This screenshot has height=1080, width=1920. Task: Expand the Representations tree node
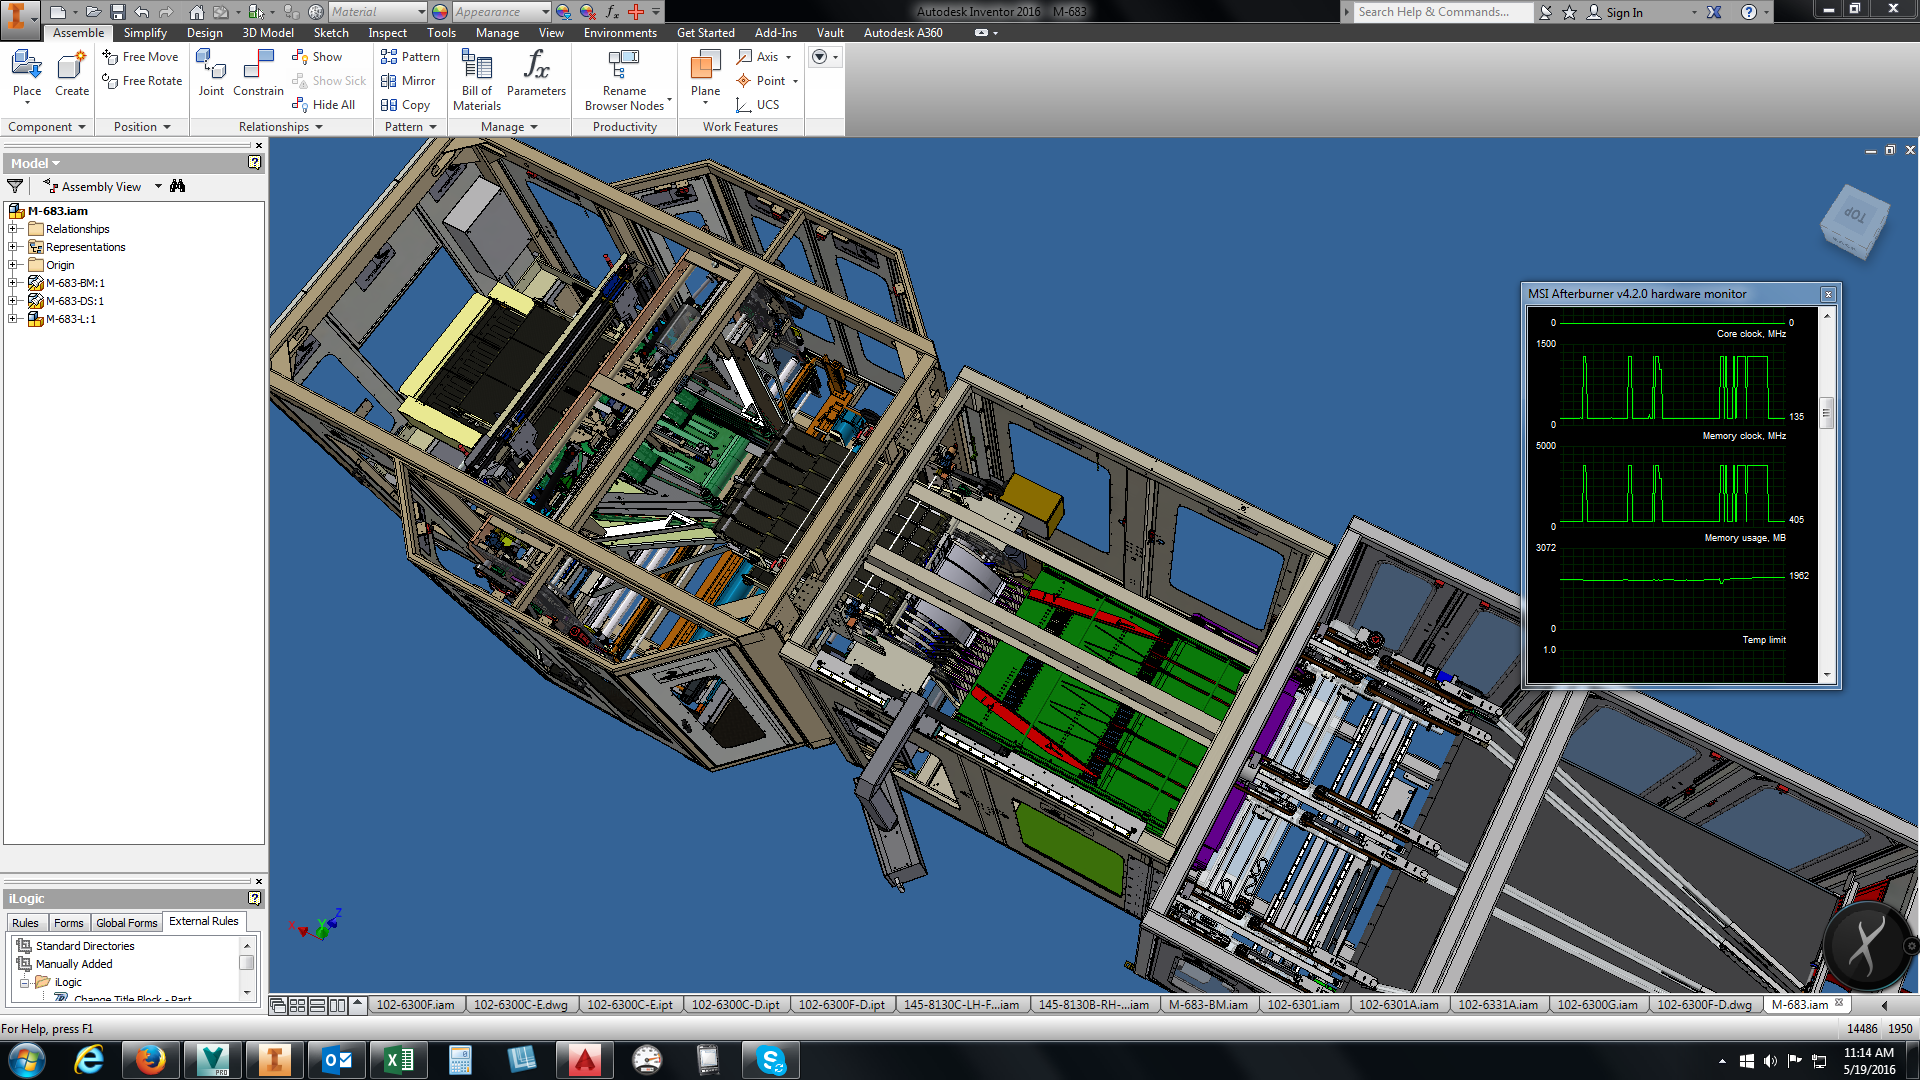[x=13, y=247]
